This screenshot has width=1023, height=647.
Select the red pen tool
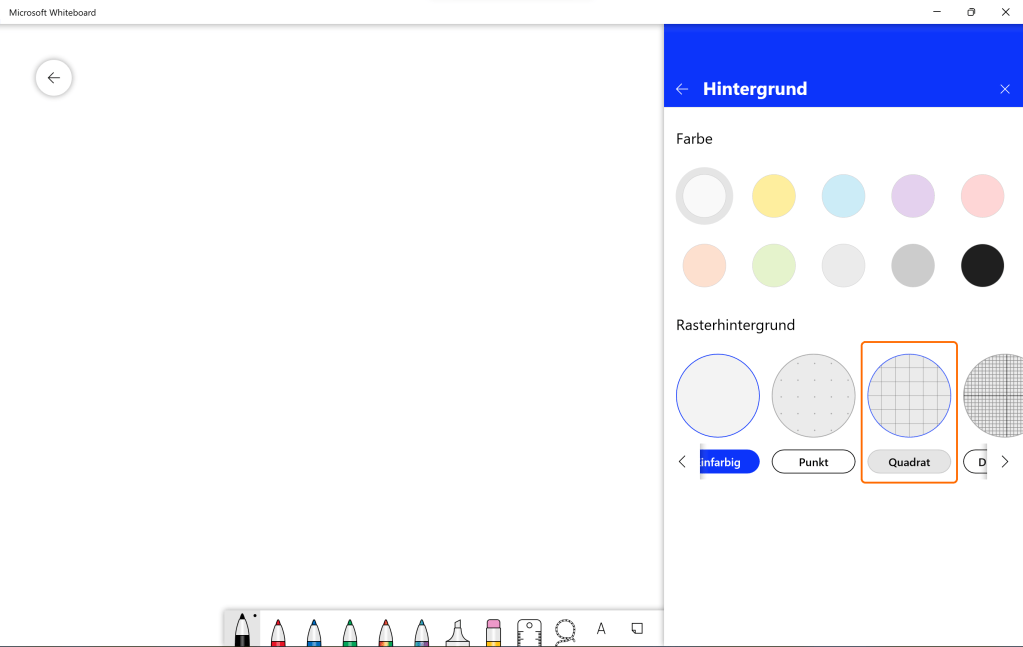pyautogui.click(x=278, y=632)
